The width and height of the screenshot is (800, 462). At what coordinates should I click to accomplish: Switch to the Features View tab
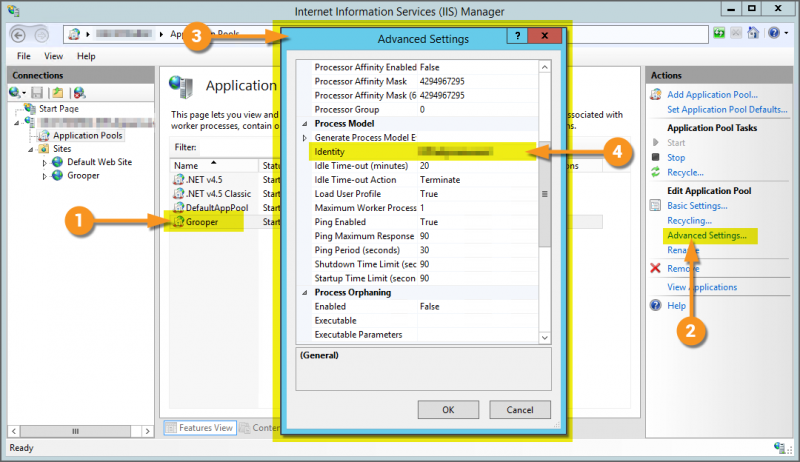point(199,428)
